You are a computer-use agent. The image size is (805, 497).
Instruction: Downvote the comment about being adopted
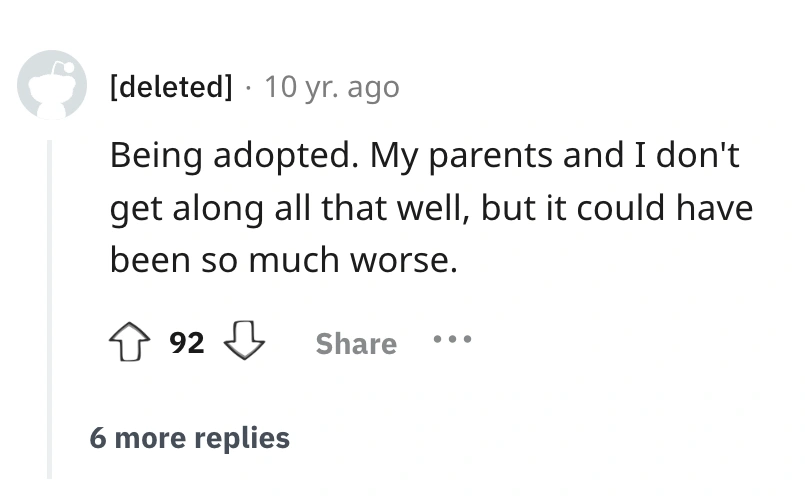tap(245, 343)
